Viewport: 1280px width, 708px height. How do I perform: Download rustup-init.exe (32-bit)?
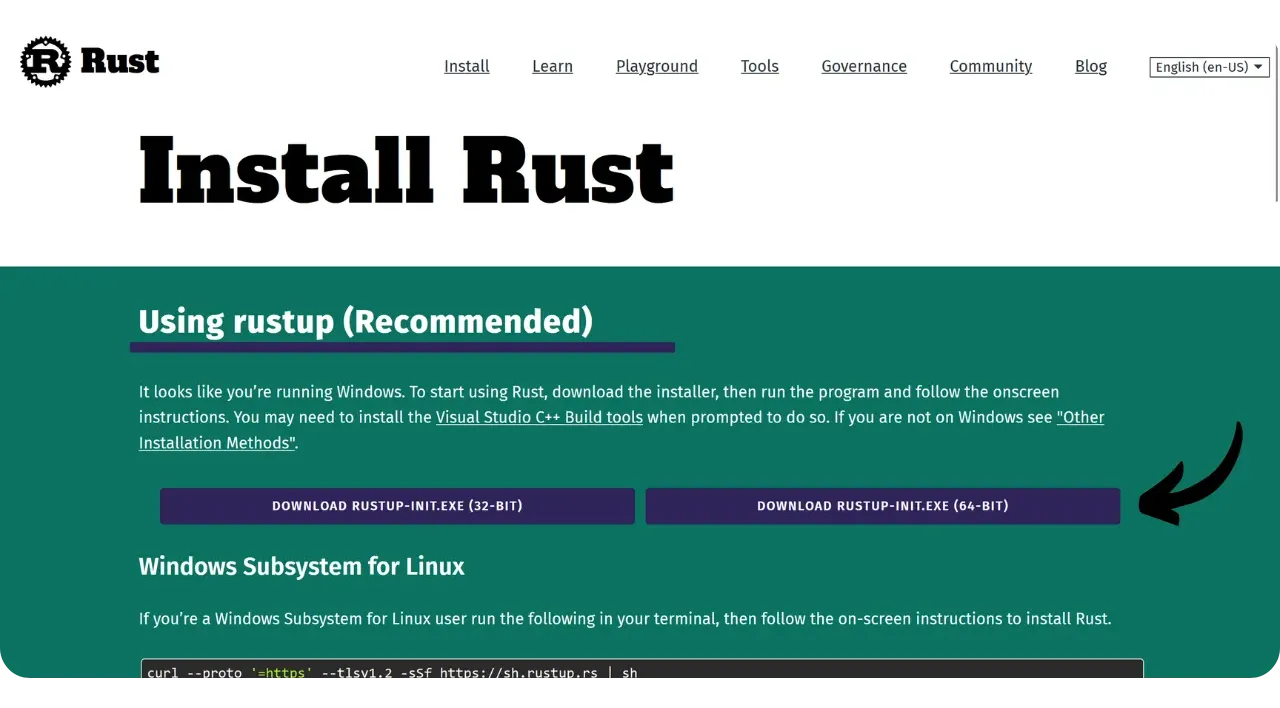(x=397, y=506)
